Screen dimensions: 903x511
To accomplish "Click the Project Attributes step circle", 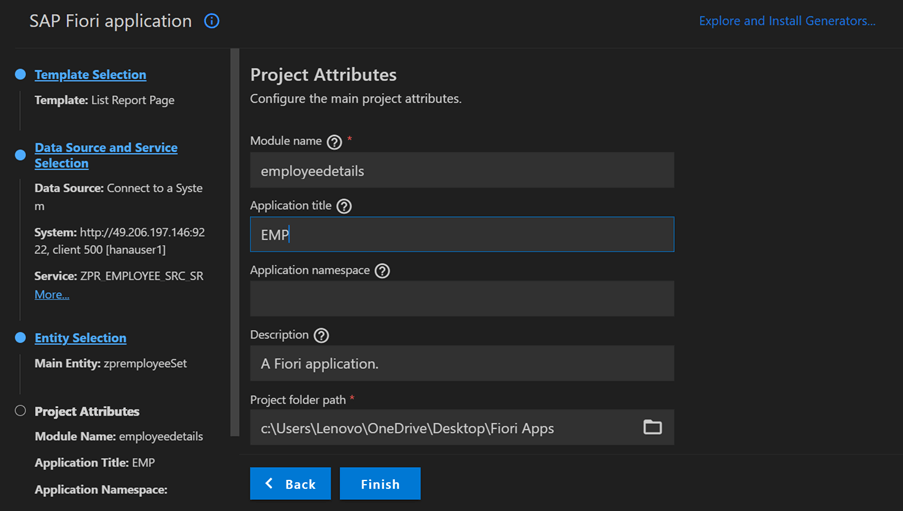I will tap(20, 411).
